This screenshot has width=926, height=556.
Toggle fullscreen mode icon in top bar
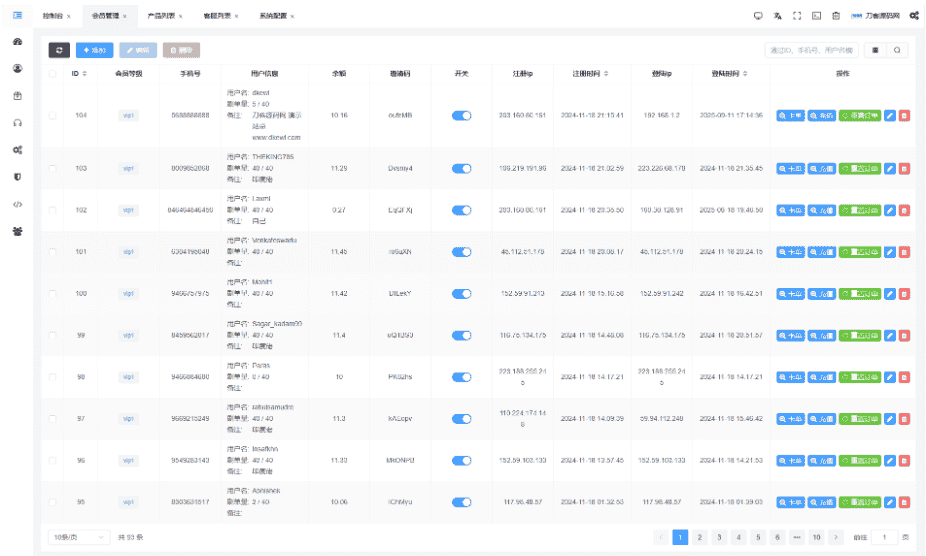click(x=797, y=16)
